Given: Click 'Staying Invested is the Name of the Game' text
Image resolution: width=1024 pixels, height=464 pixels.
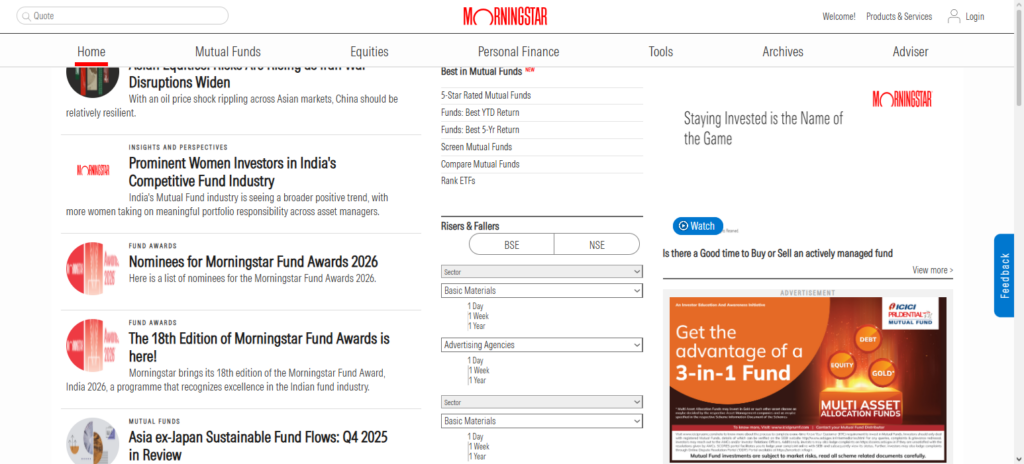Looking at the screenshot, I should click(763, 128).
